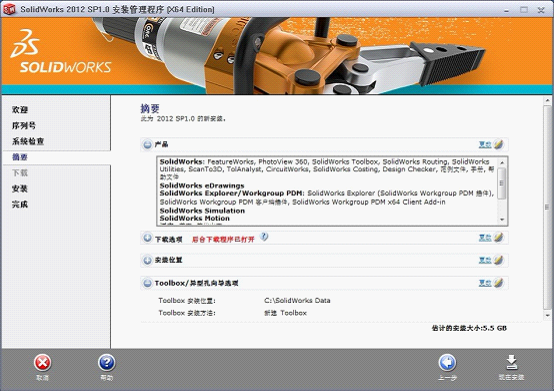Maximize the installer window
Screen dimensions: 554x391
524,10
